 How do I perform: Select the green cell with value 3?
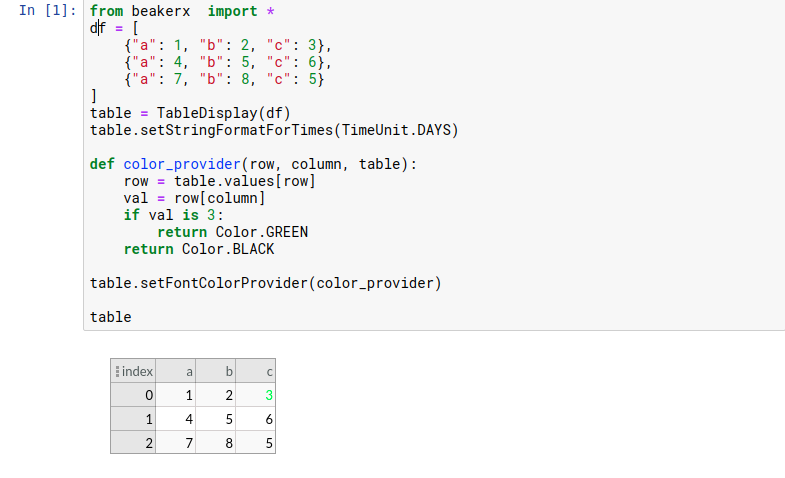[256, 395]
